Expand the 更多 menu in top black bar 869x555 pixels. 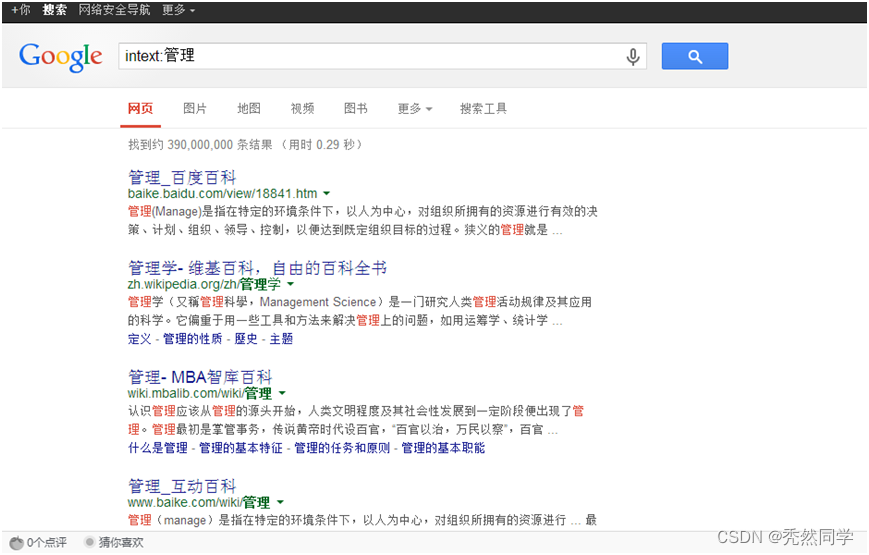tap(178, 10)
